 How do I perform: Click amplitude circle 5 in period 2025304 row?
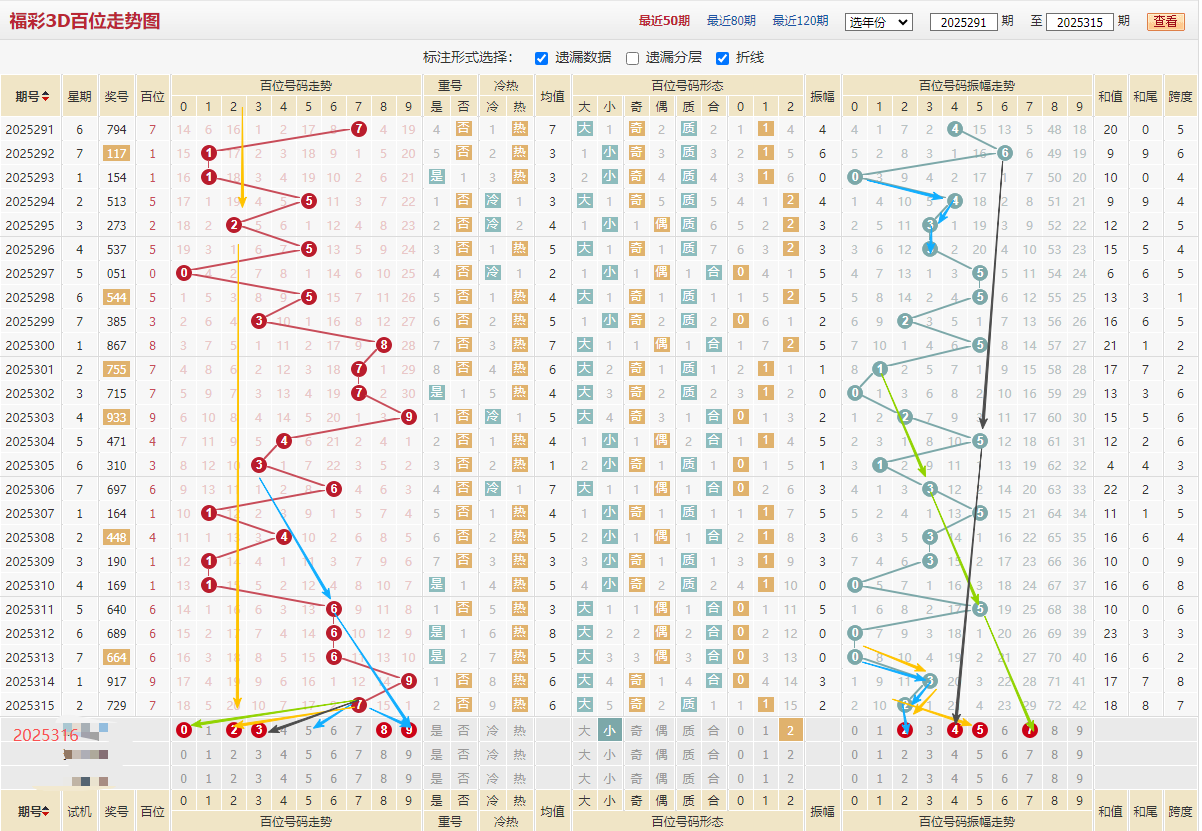tap(980, 441)
